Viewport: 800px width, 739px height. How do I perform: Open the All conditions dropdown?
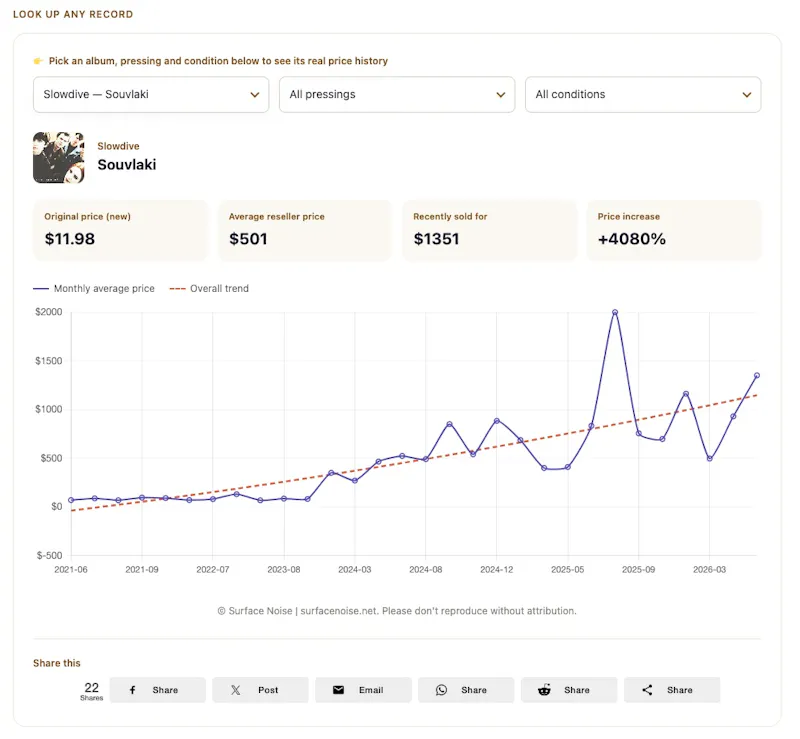643,94
